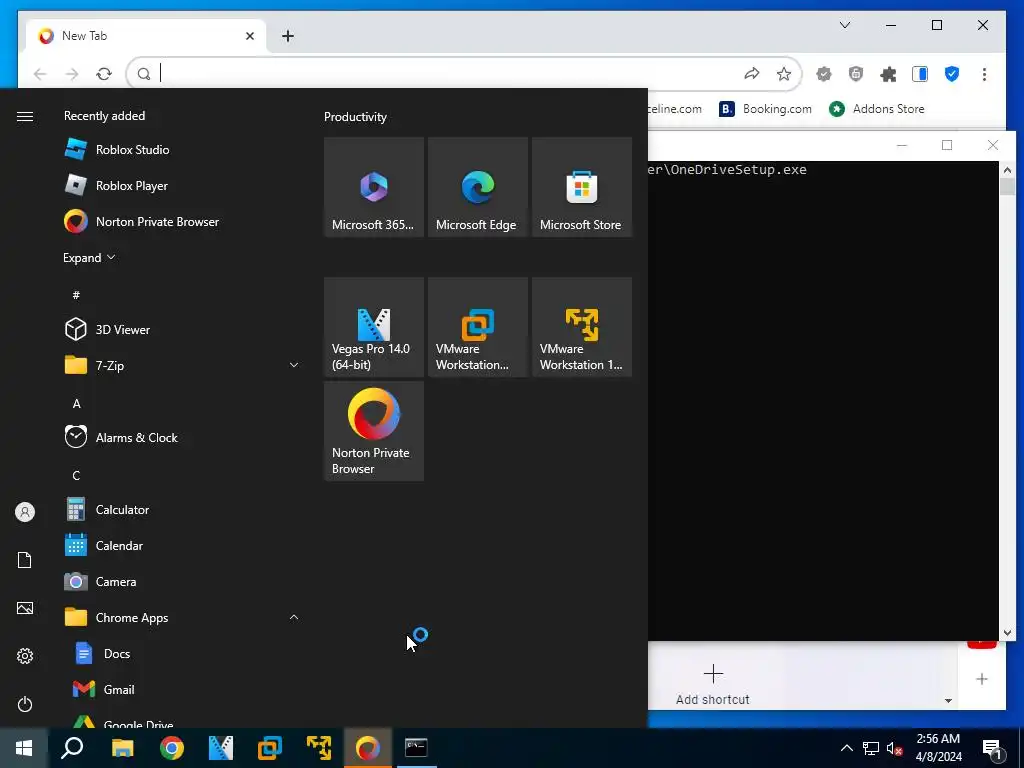The width and height of the screenshot is (1024, 768).
Task: Click Add shortcut on new tab page
Action: click(x=712, y=684)
